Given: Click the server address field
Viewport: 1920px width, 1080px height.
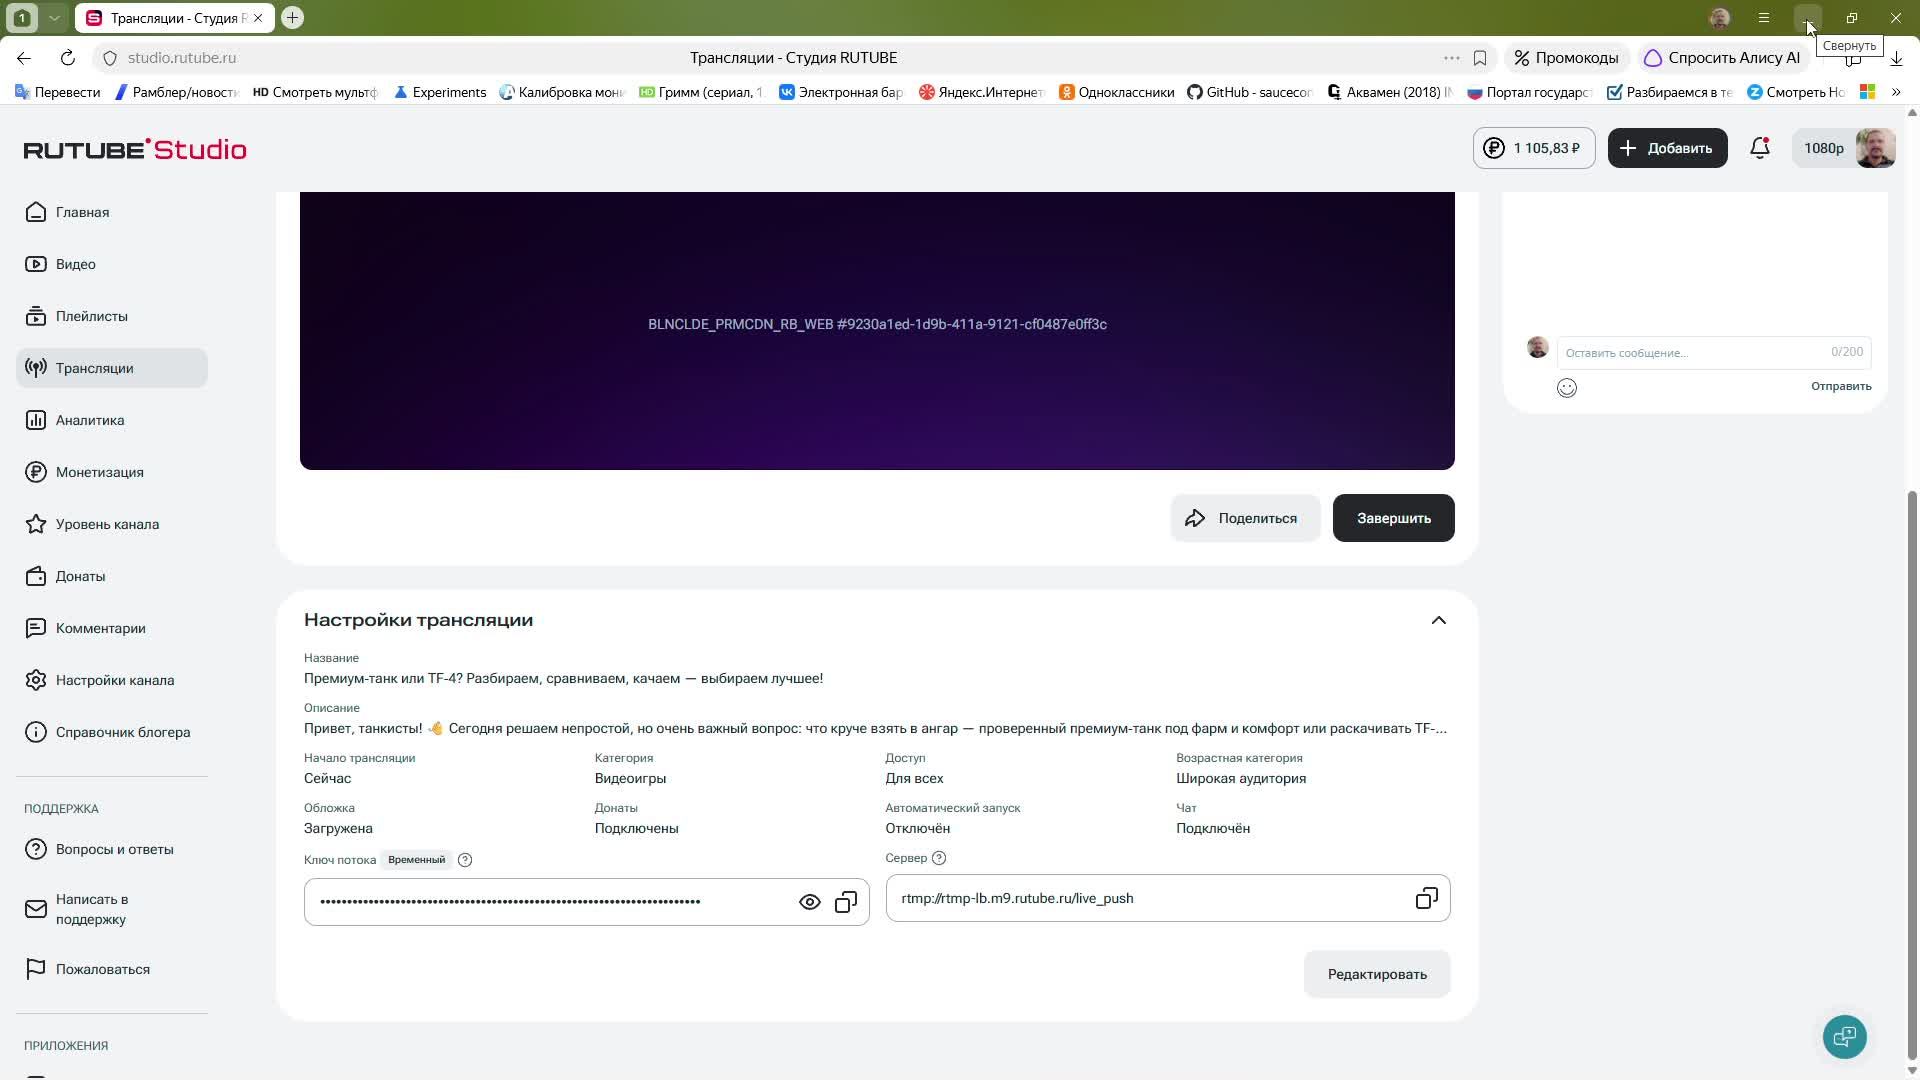Looking at the screenshot, I should coord(1168,898).
